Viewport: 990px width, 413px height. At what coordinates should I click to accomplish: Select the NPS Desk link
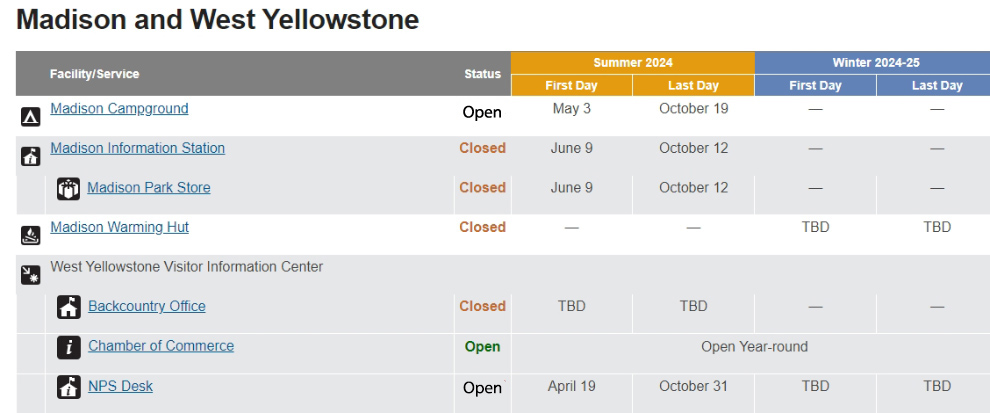click(x=121, y=386)
